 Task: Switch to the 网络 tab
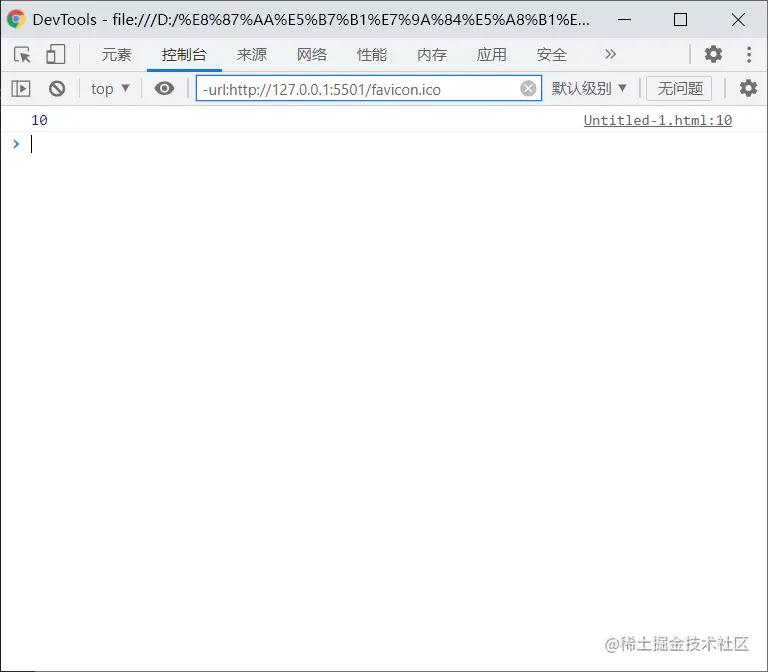coord(312,54)
